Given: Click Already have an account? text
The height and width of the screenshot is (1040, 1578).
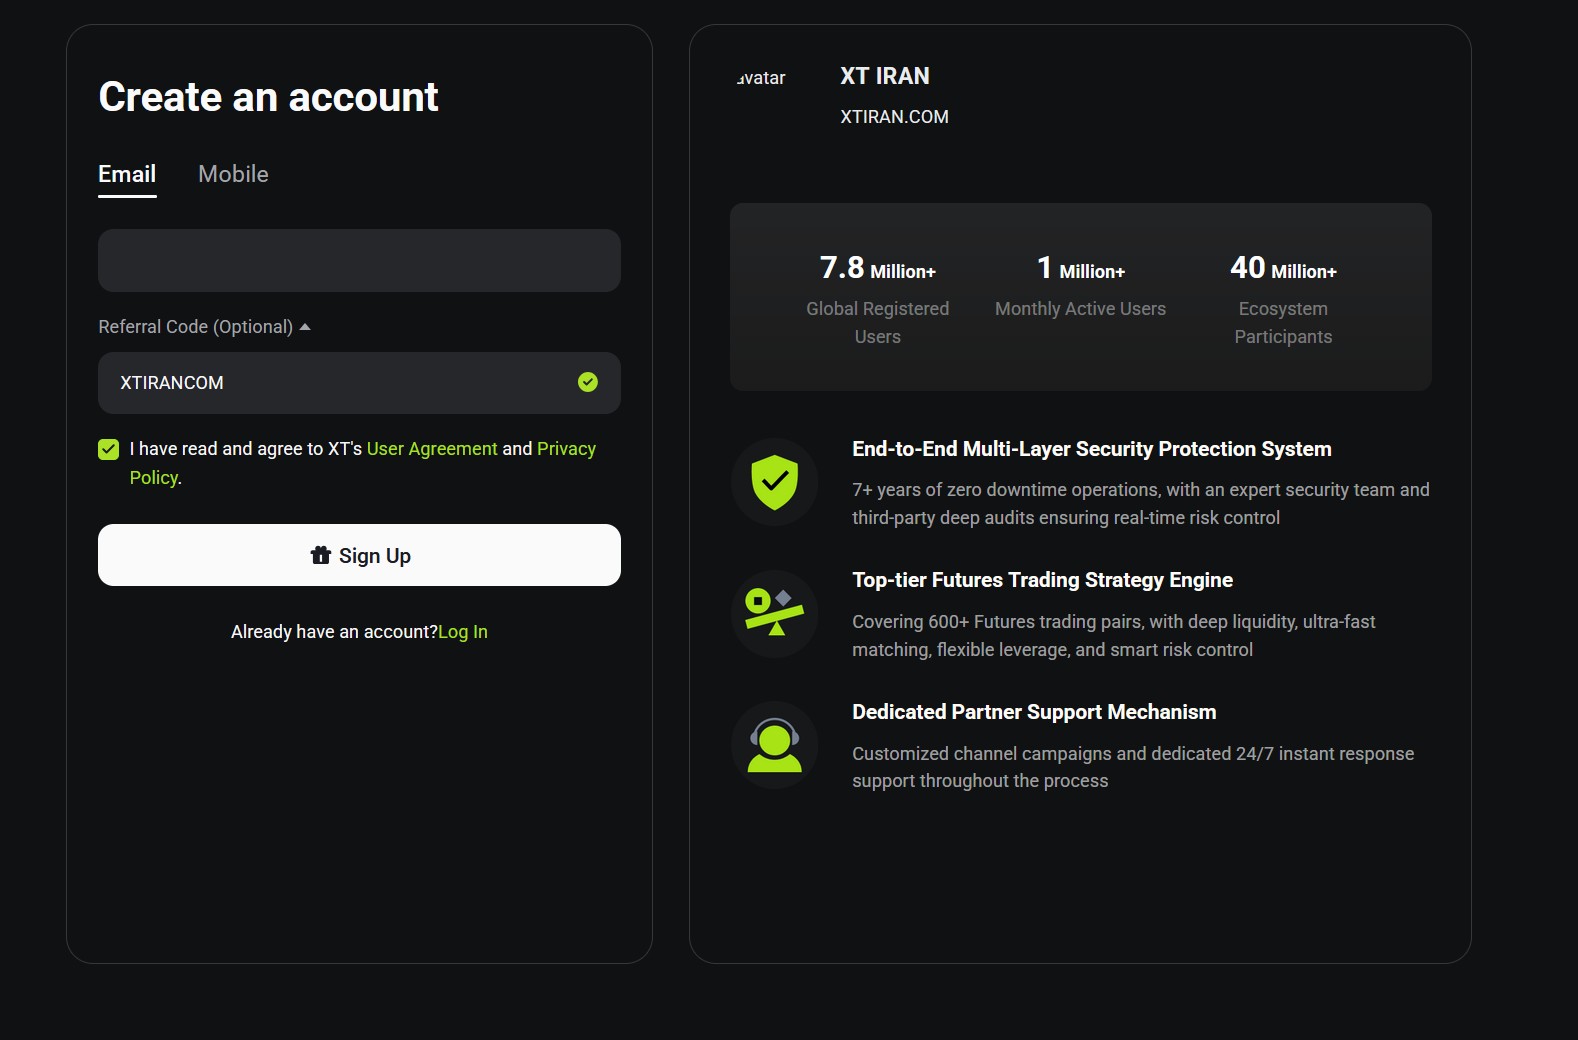Looking at the screenshot, I should [x=334, y=632].
